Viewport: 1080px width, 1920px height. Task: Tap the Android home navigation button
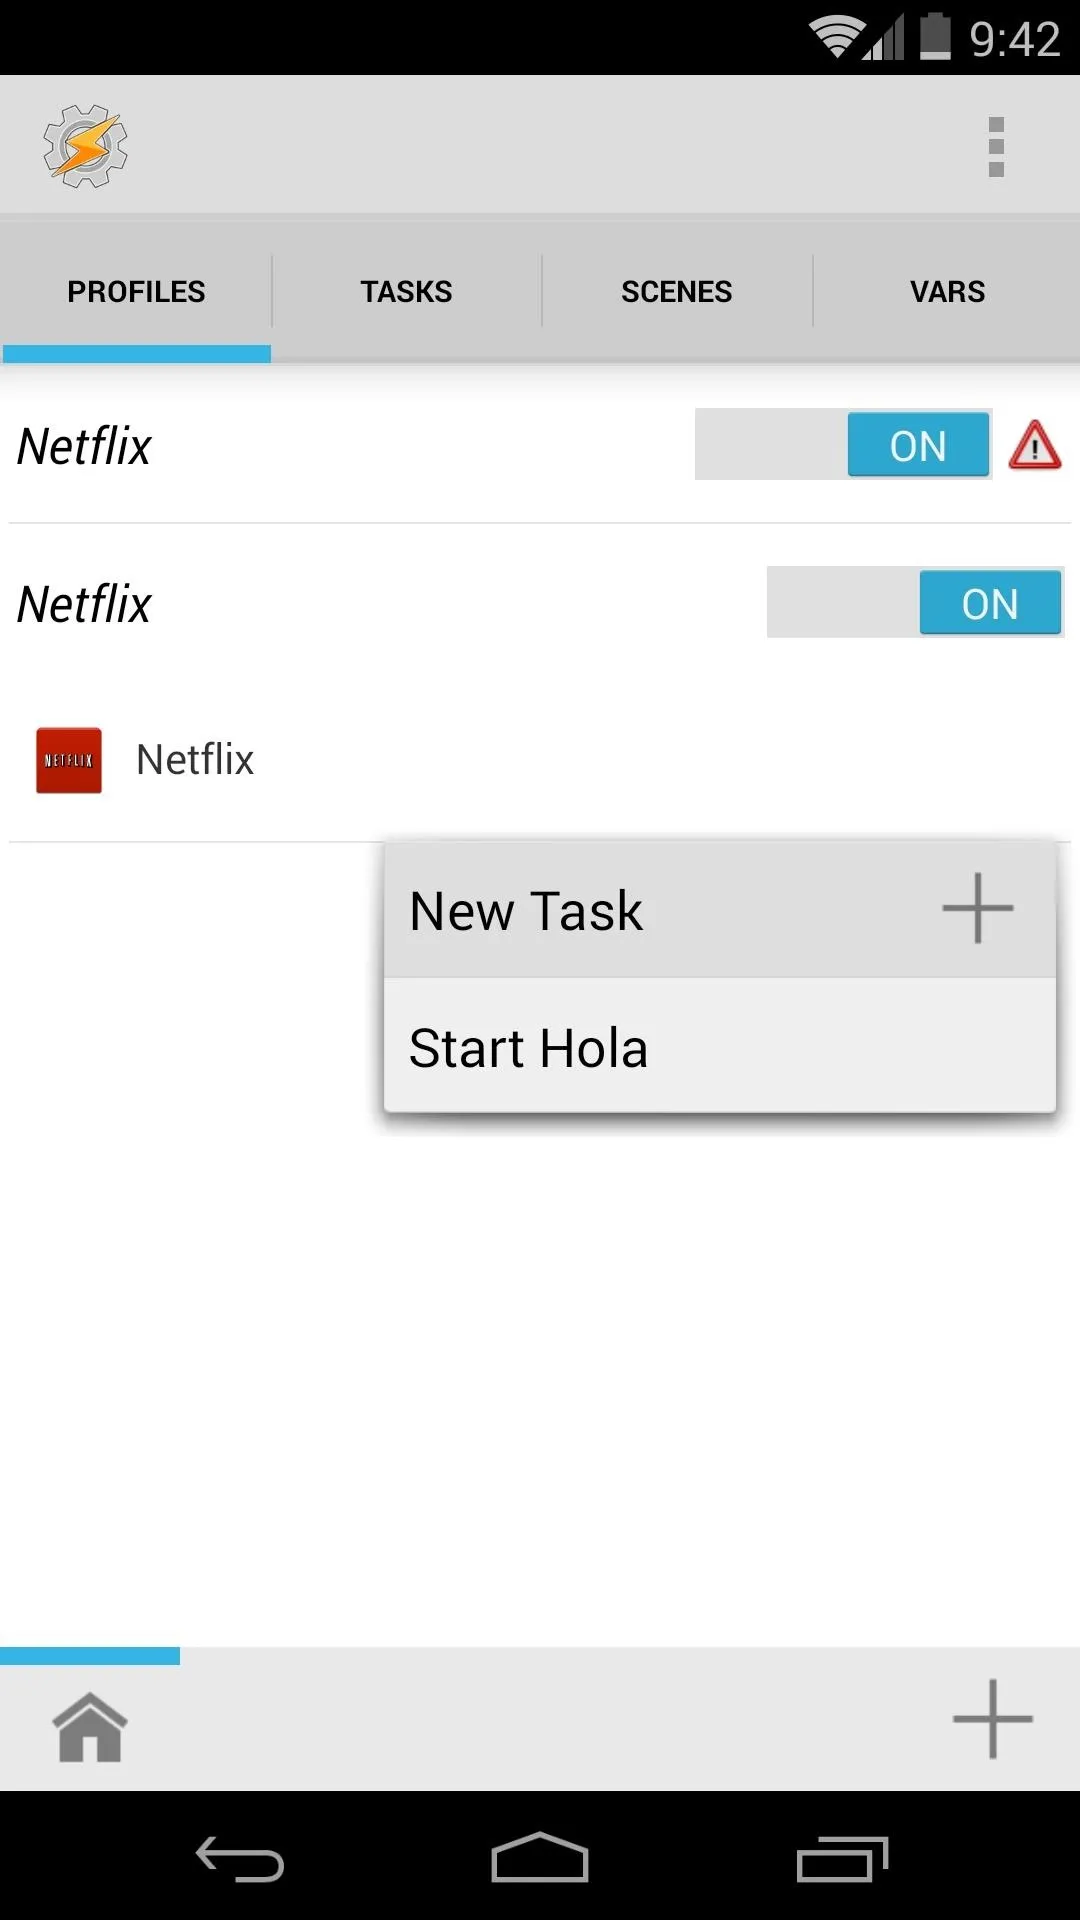[x=540, y=1857]
